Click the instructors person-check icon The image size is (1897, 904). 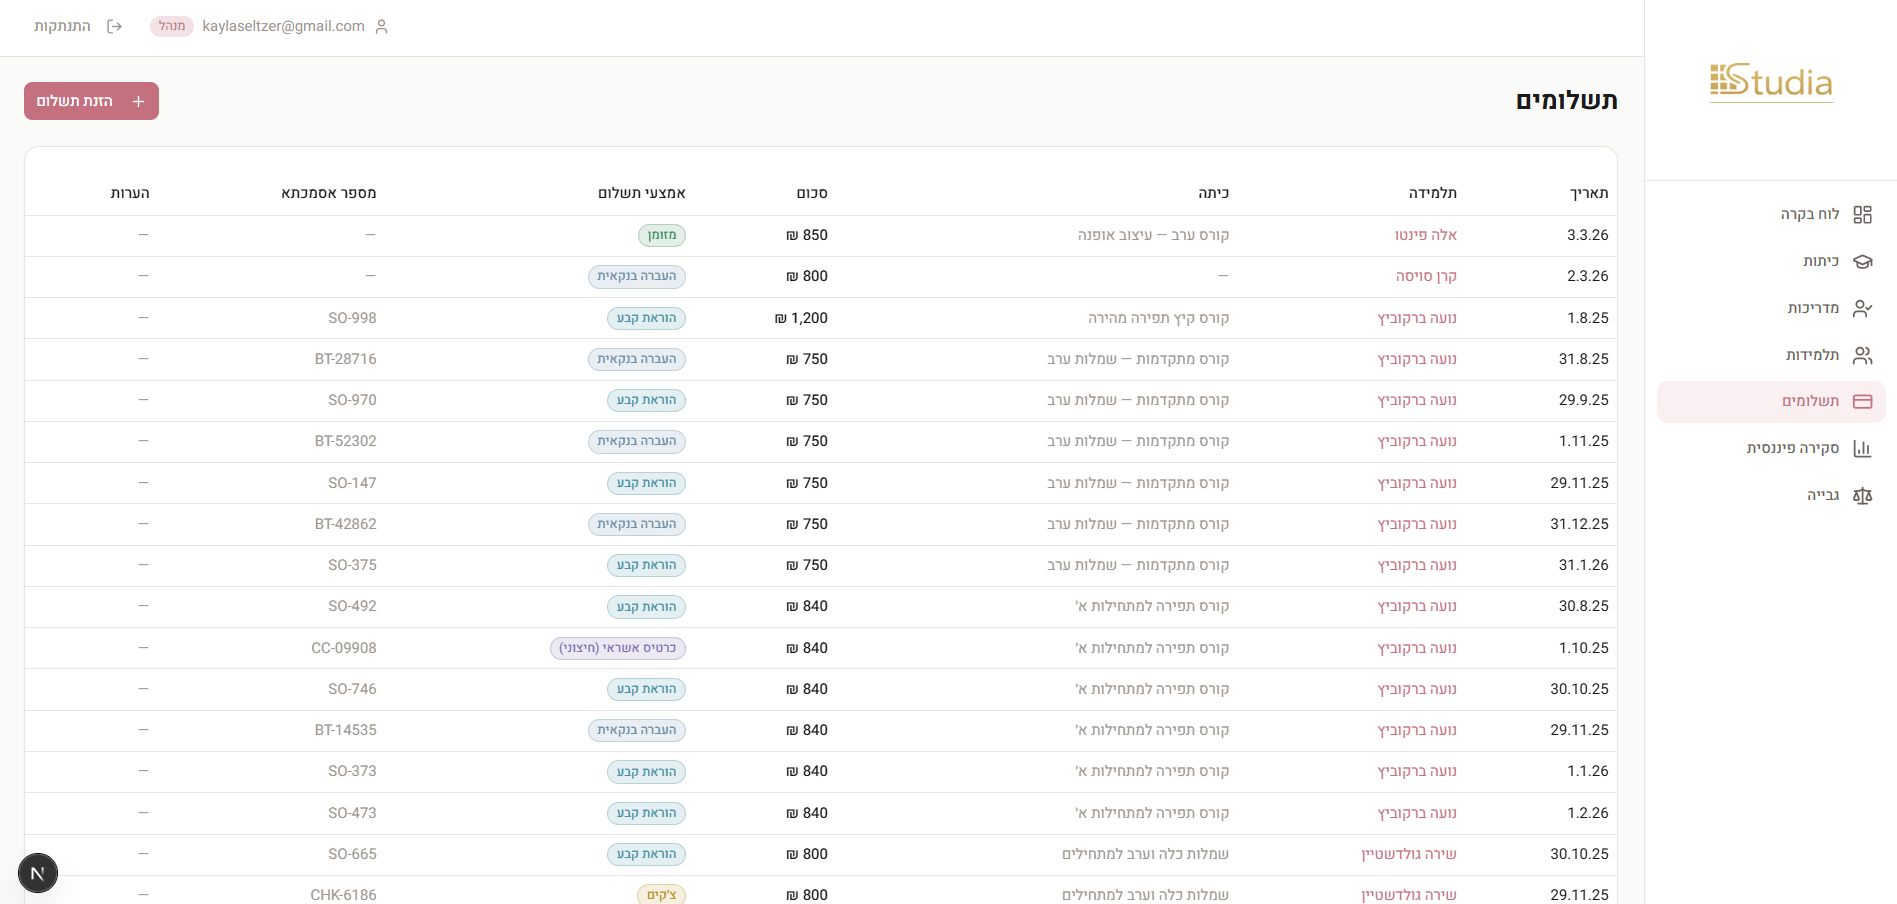click(x=1862, y=309)
